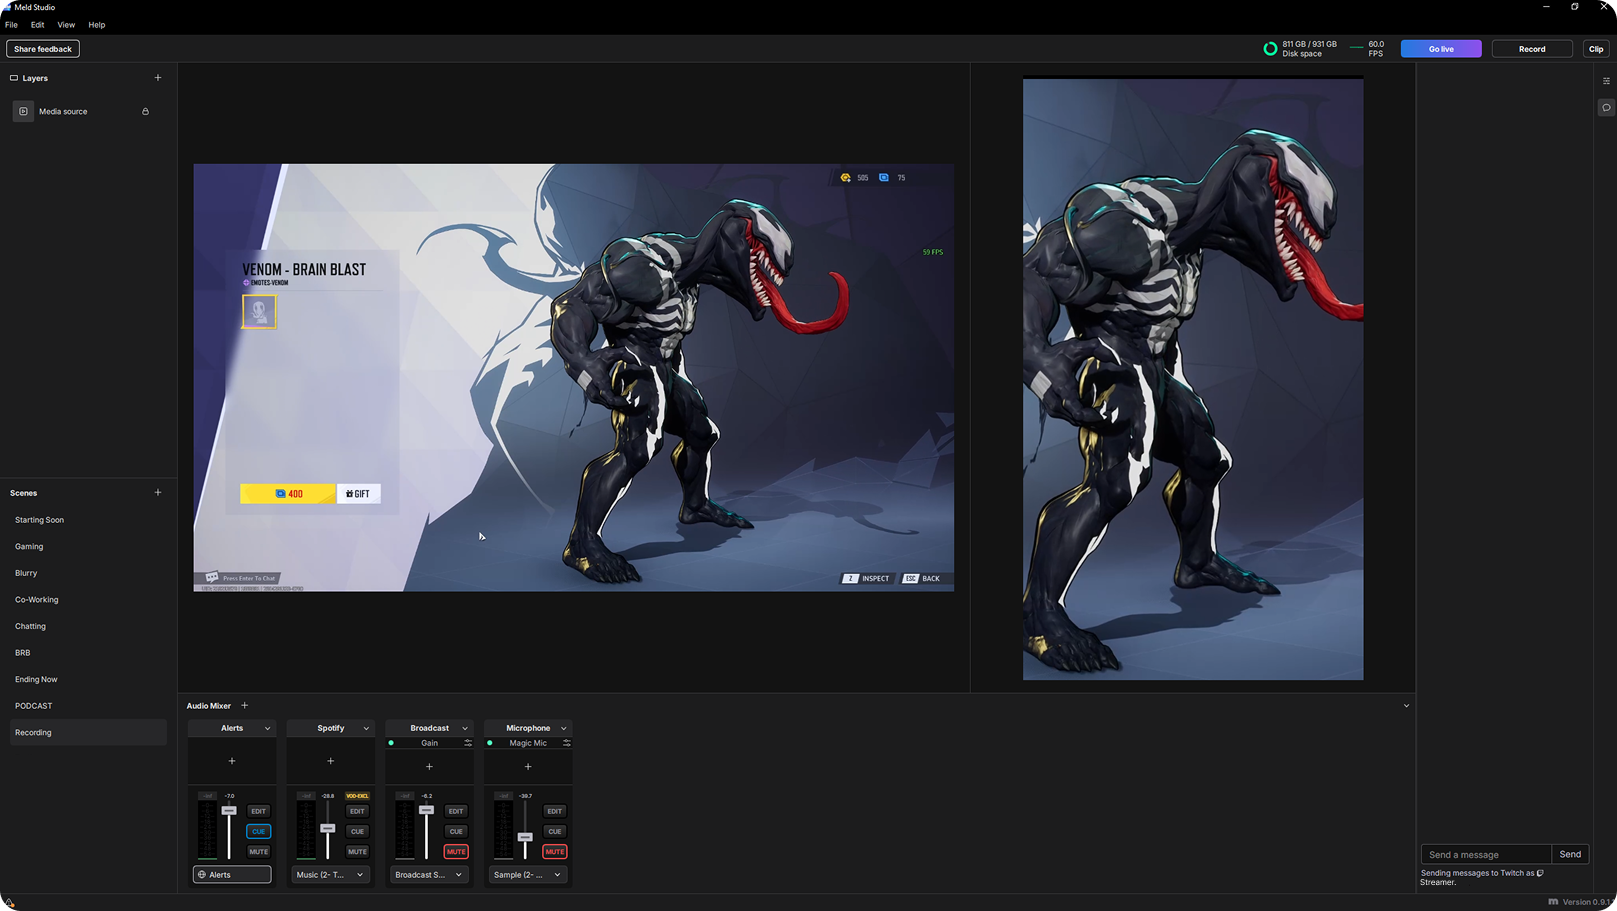
Task: Mute the Spotify track
Action: (x=357, y=852)
